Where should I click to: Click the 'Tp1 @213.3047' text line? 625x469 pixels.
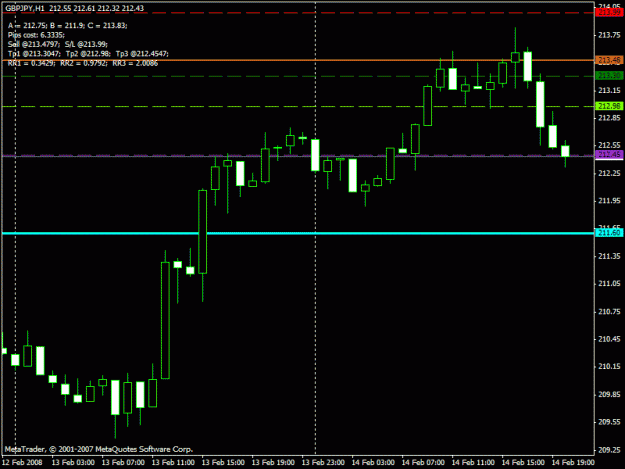88,54
